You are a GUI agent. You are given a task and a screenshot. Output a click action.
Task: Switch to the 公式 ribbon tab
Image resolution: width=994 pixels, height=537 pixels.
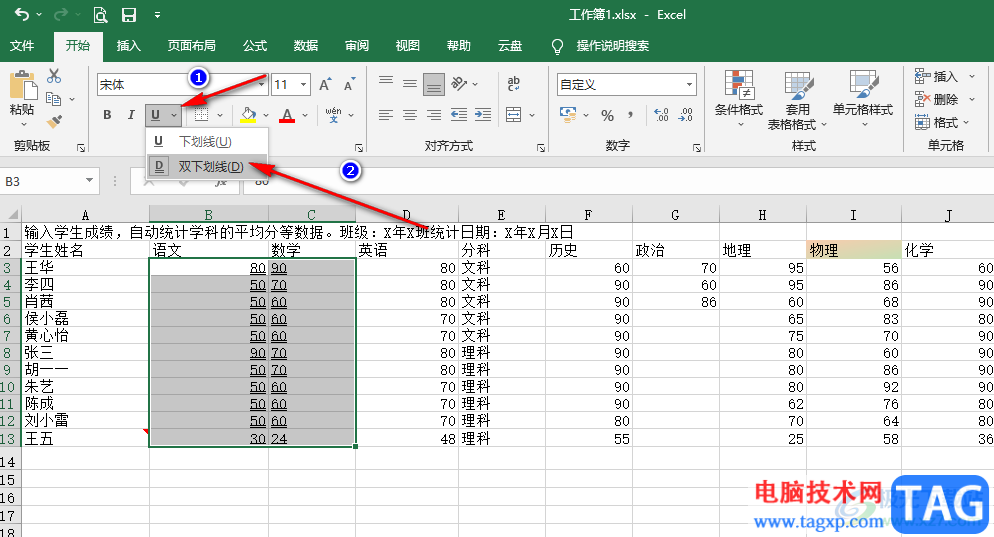pos(255,46)
